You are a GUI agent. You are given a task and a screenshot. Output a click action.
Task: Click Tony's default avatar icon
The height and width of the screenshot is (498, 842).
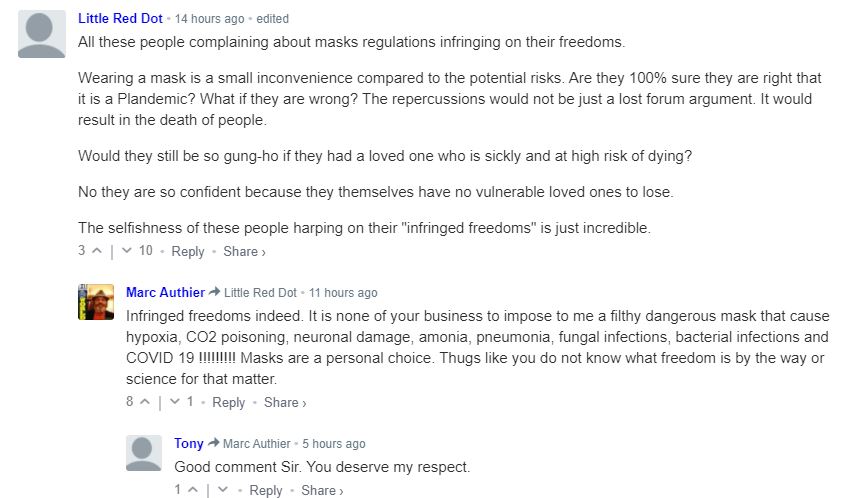[x=143, y=453]
